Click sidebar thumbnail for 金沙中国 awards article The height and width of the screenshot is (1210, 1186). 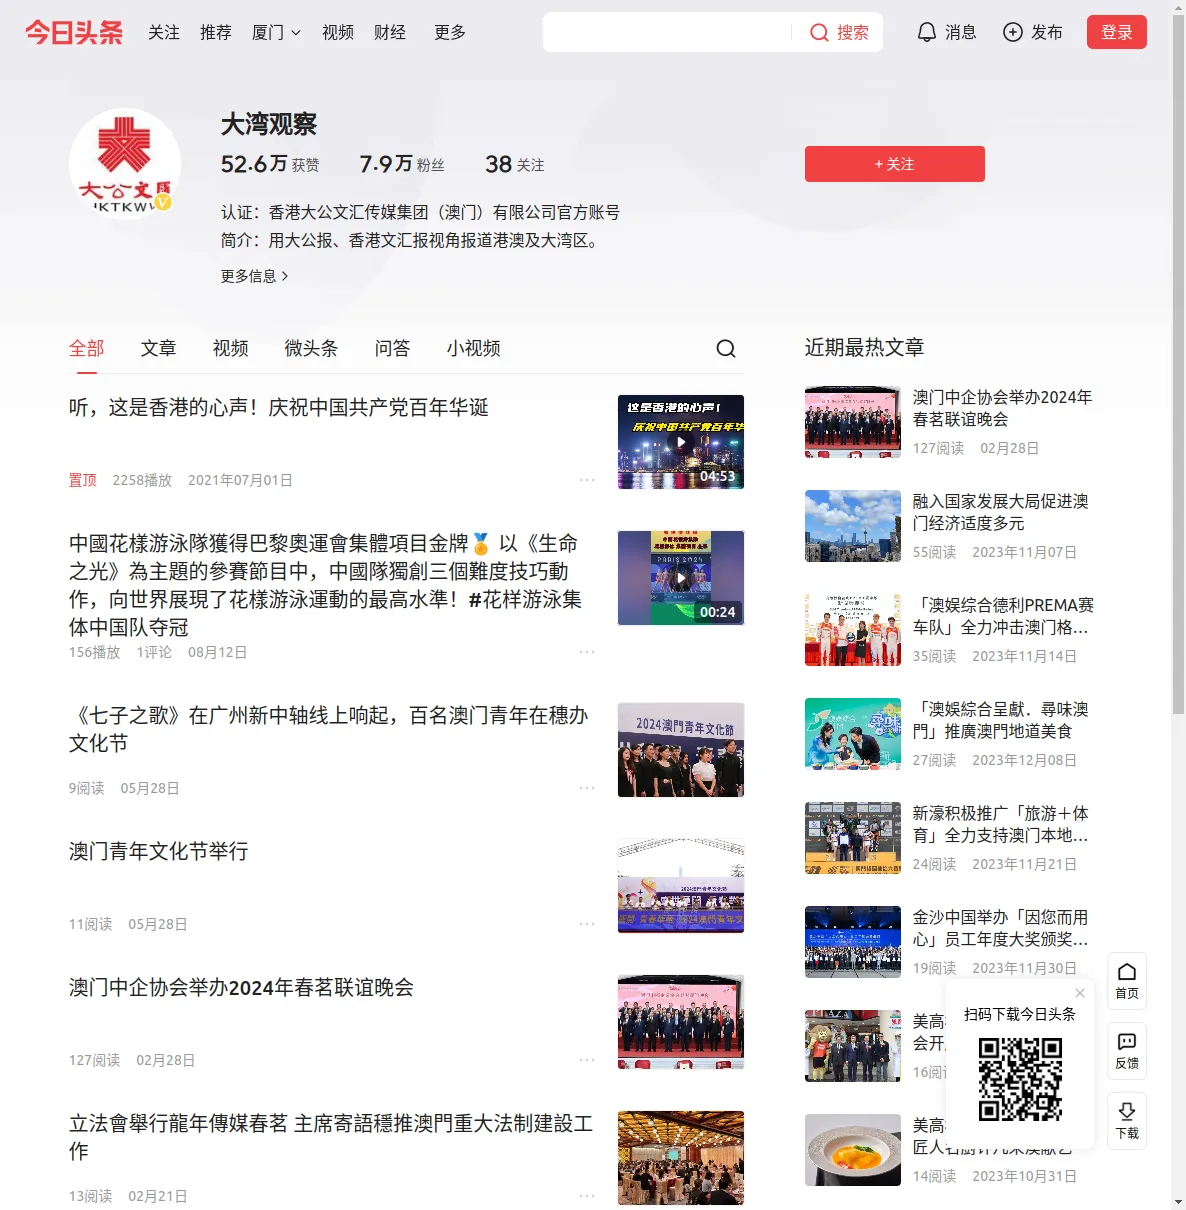click(853, 942)
